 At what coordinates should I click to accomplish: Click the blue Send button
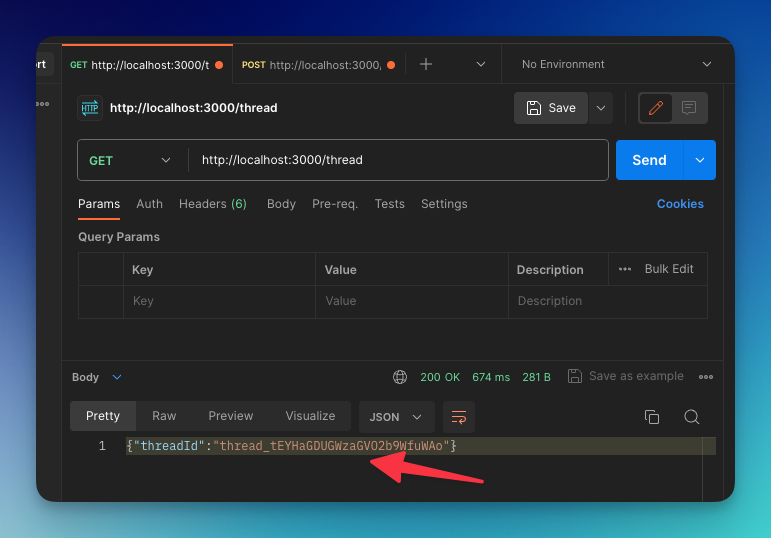[x=650, y=160]
